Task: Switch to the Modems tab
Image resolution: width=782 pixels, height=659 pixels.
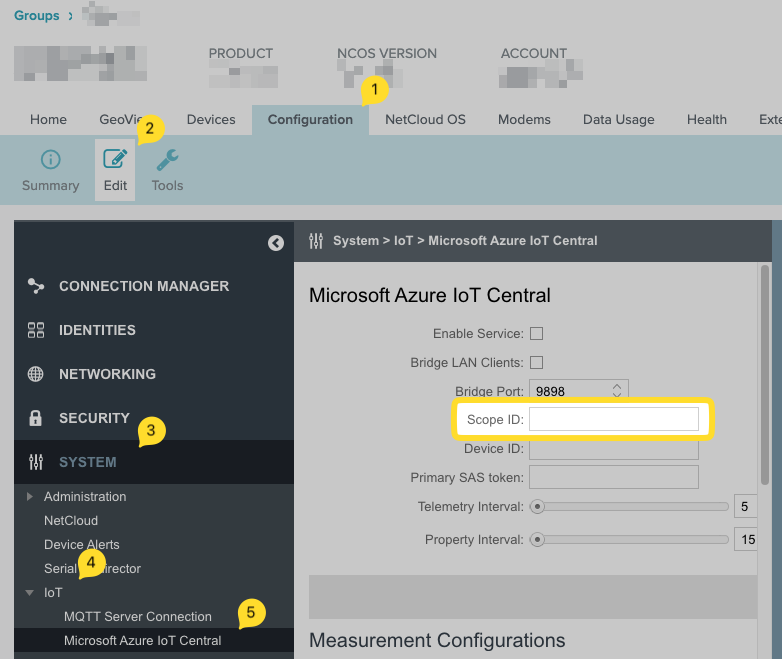Action: [524, 120]
